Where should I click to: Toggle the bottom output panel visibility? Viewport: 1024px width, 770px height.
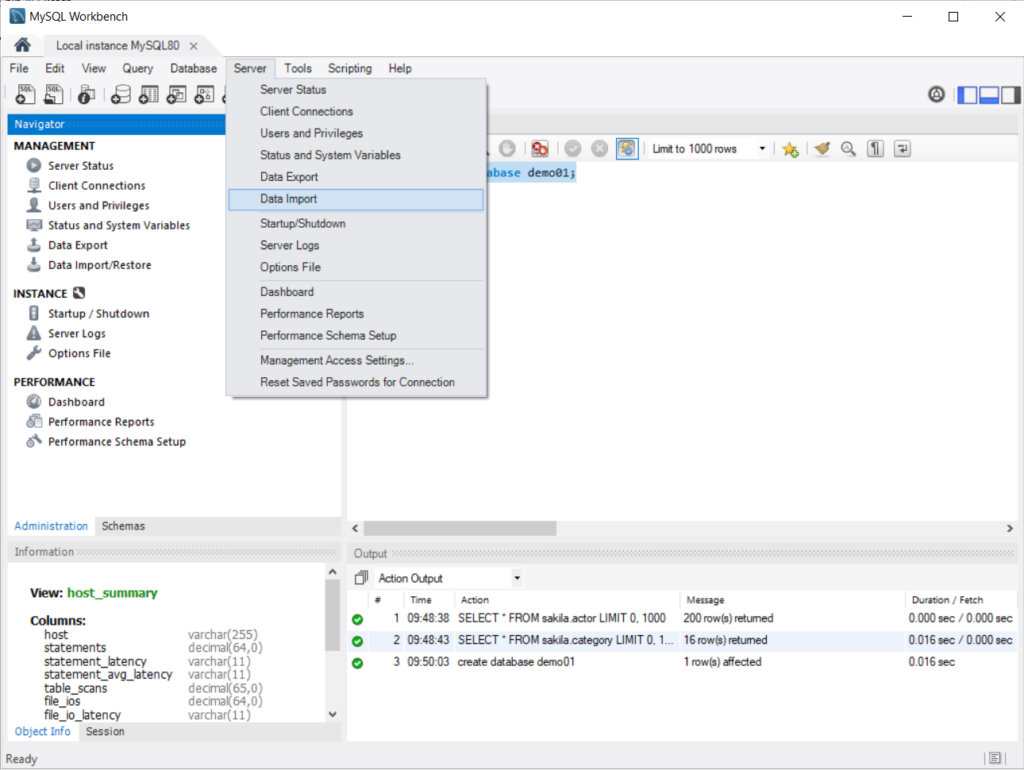tap(989, 95)
